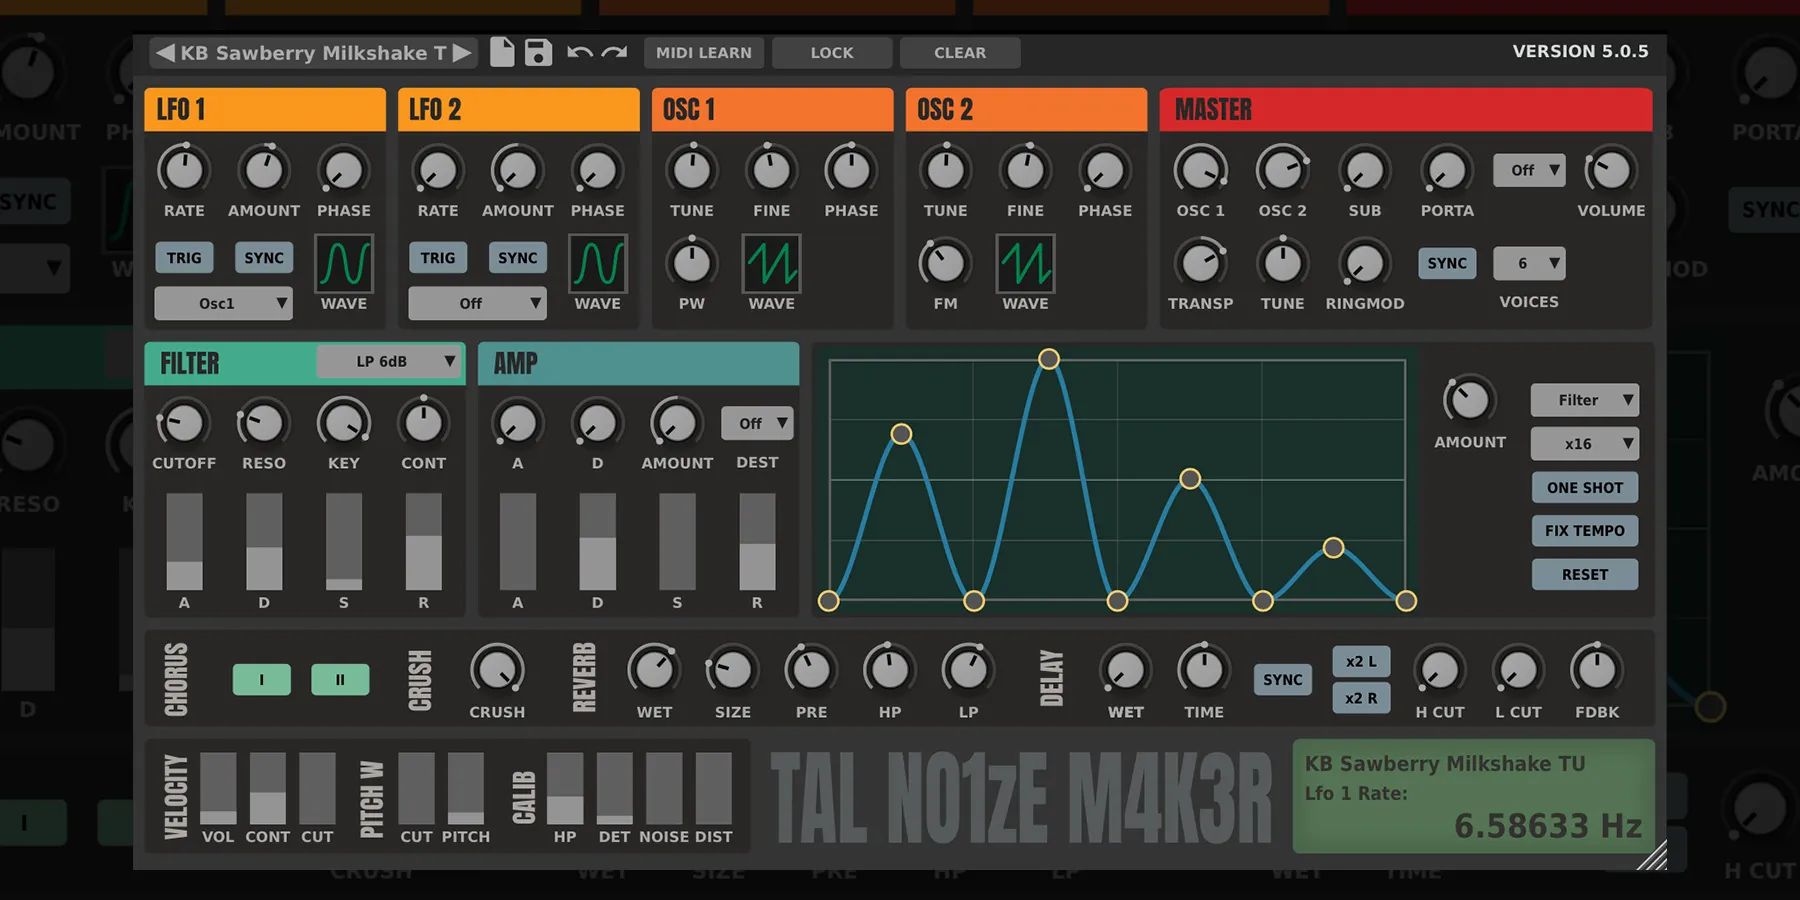This screenshot has width=1800, height=900.
Task: Go to previous preset with left arrow
Action: point(166,53)
